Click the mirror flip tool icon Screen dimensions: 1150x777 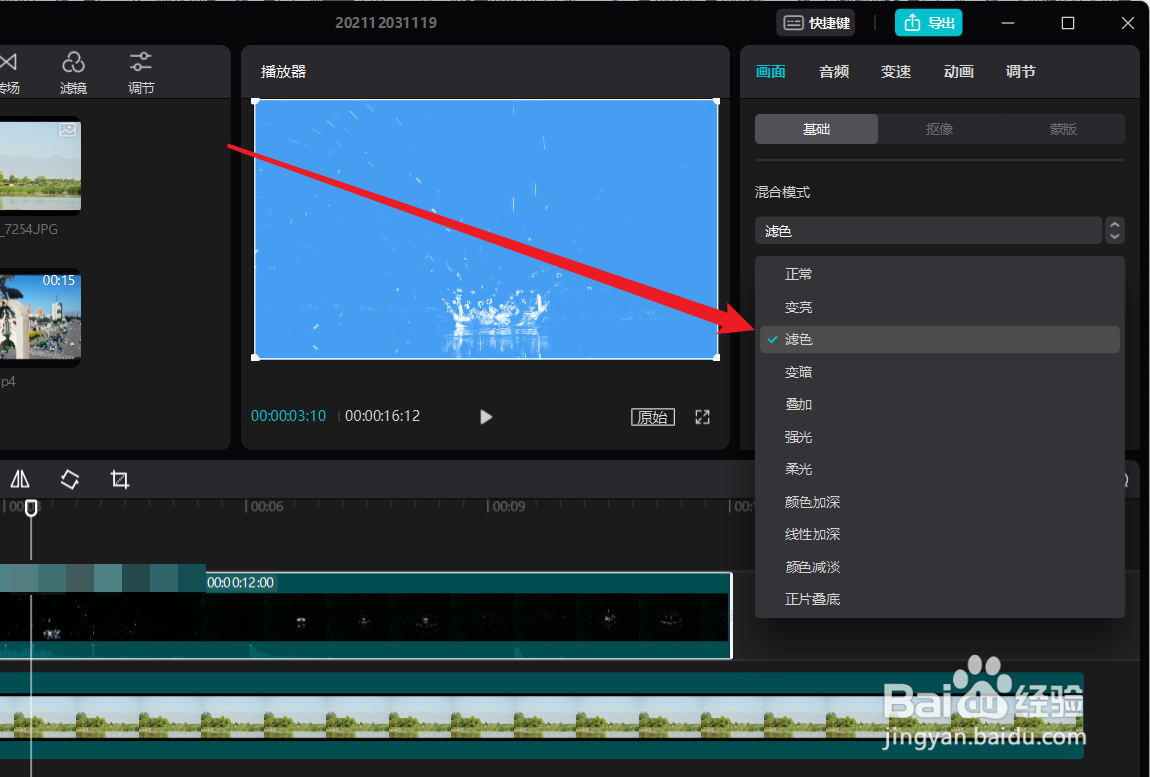coord(20,480)
